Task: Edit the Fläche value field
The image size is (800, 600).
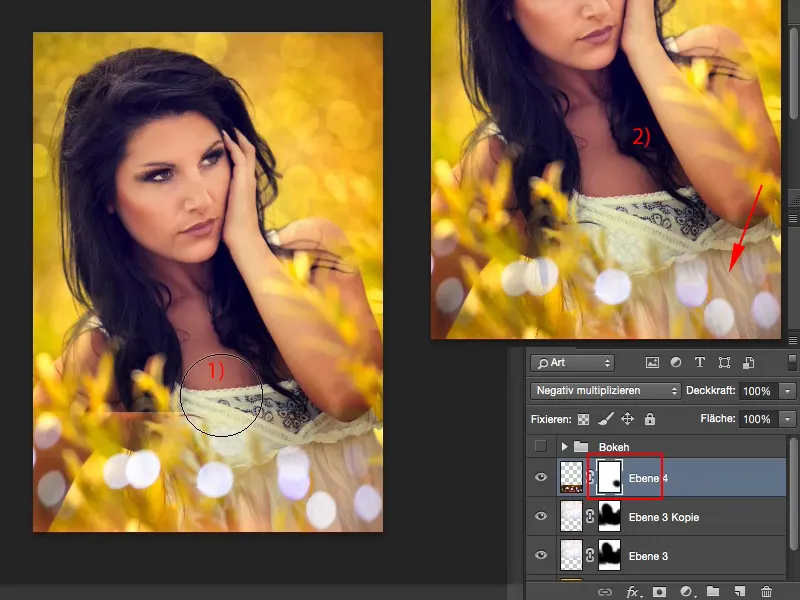Action: (x=758, y=420)
